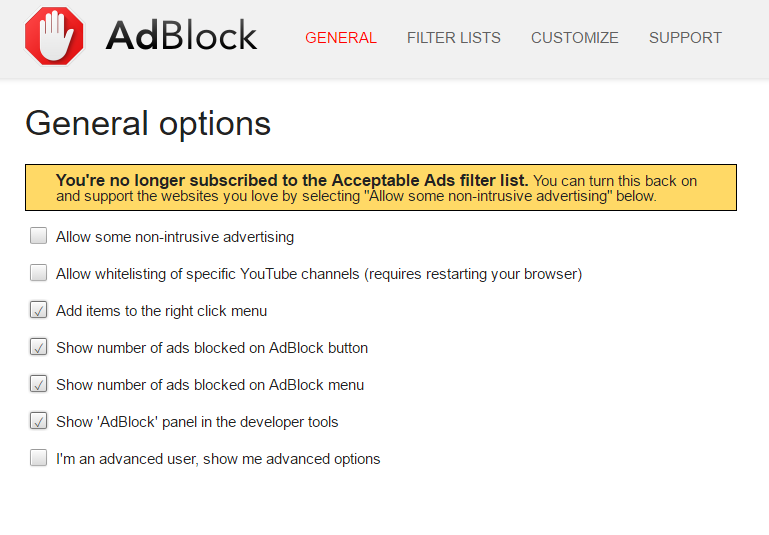The image size is (769, 535).
Task: Click the AdBlock wordmark text
Action: pos(181,36)
